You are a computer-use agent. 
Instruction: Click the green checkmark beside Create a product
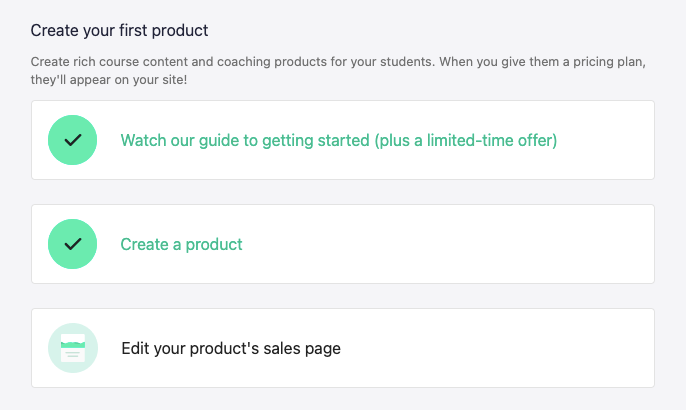click(x=72, y=244)
